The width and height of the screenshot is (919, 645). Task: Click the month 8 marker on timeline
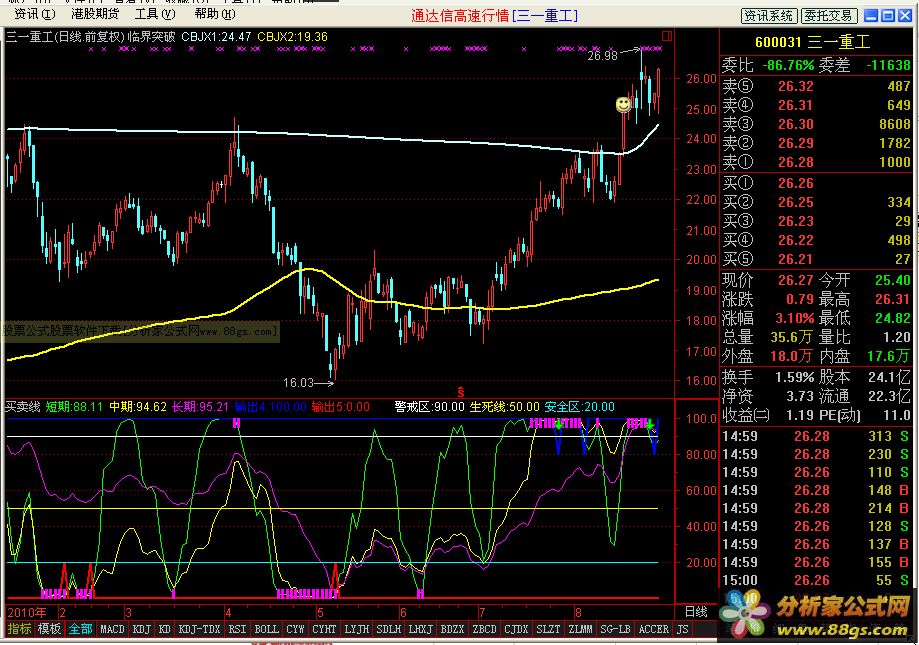[x=578, y=613]
